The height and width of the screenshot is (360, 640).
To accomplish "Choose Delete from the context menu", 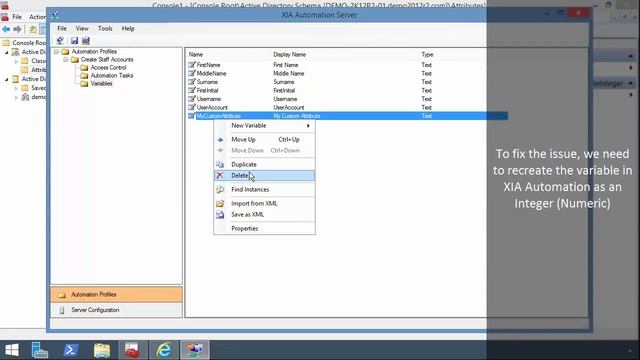I will (x=264, y=176).
